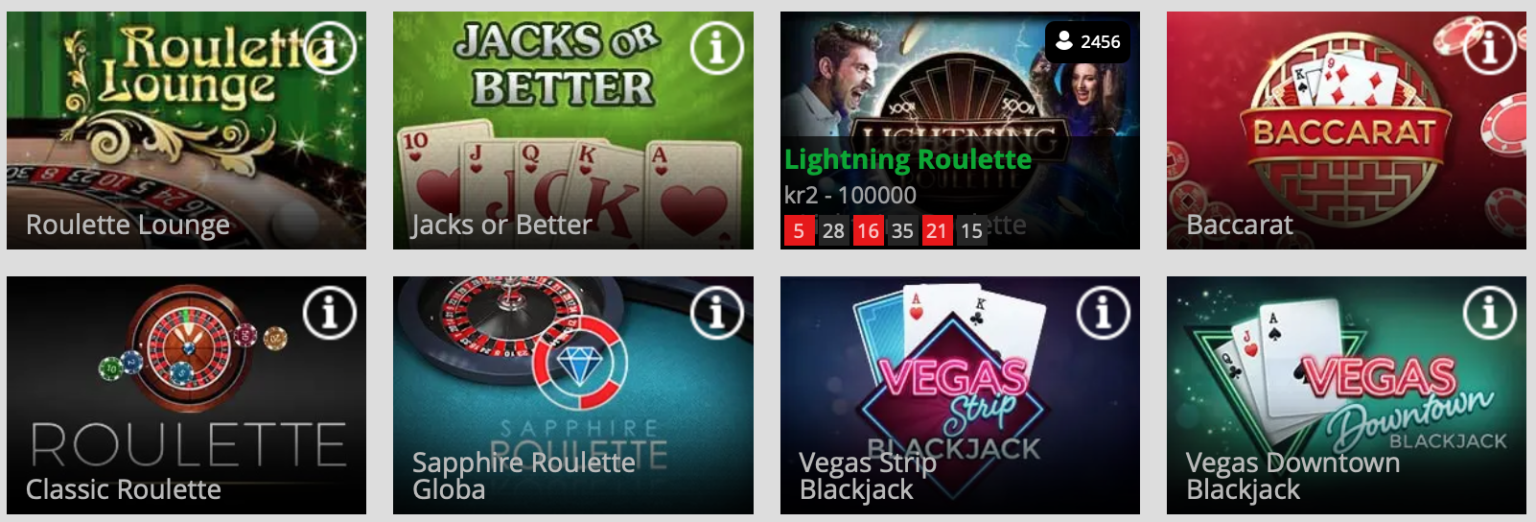Launch Sapphire Roulette Globa game tile

[x=573, y=395]
